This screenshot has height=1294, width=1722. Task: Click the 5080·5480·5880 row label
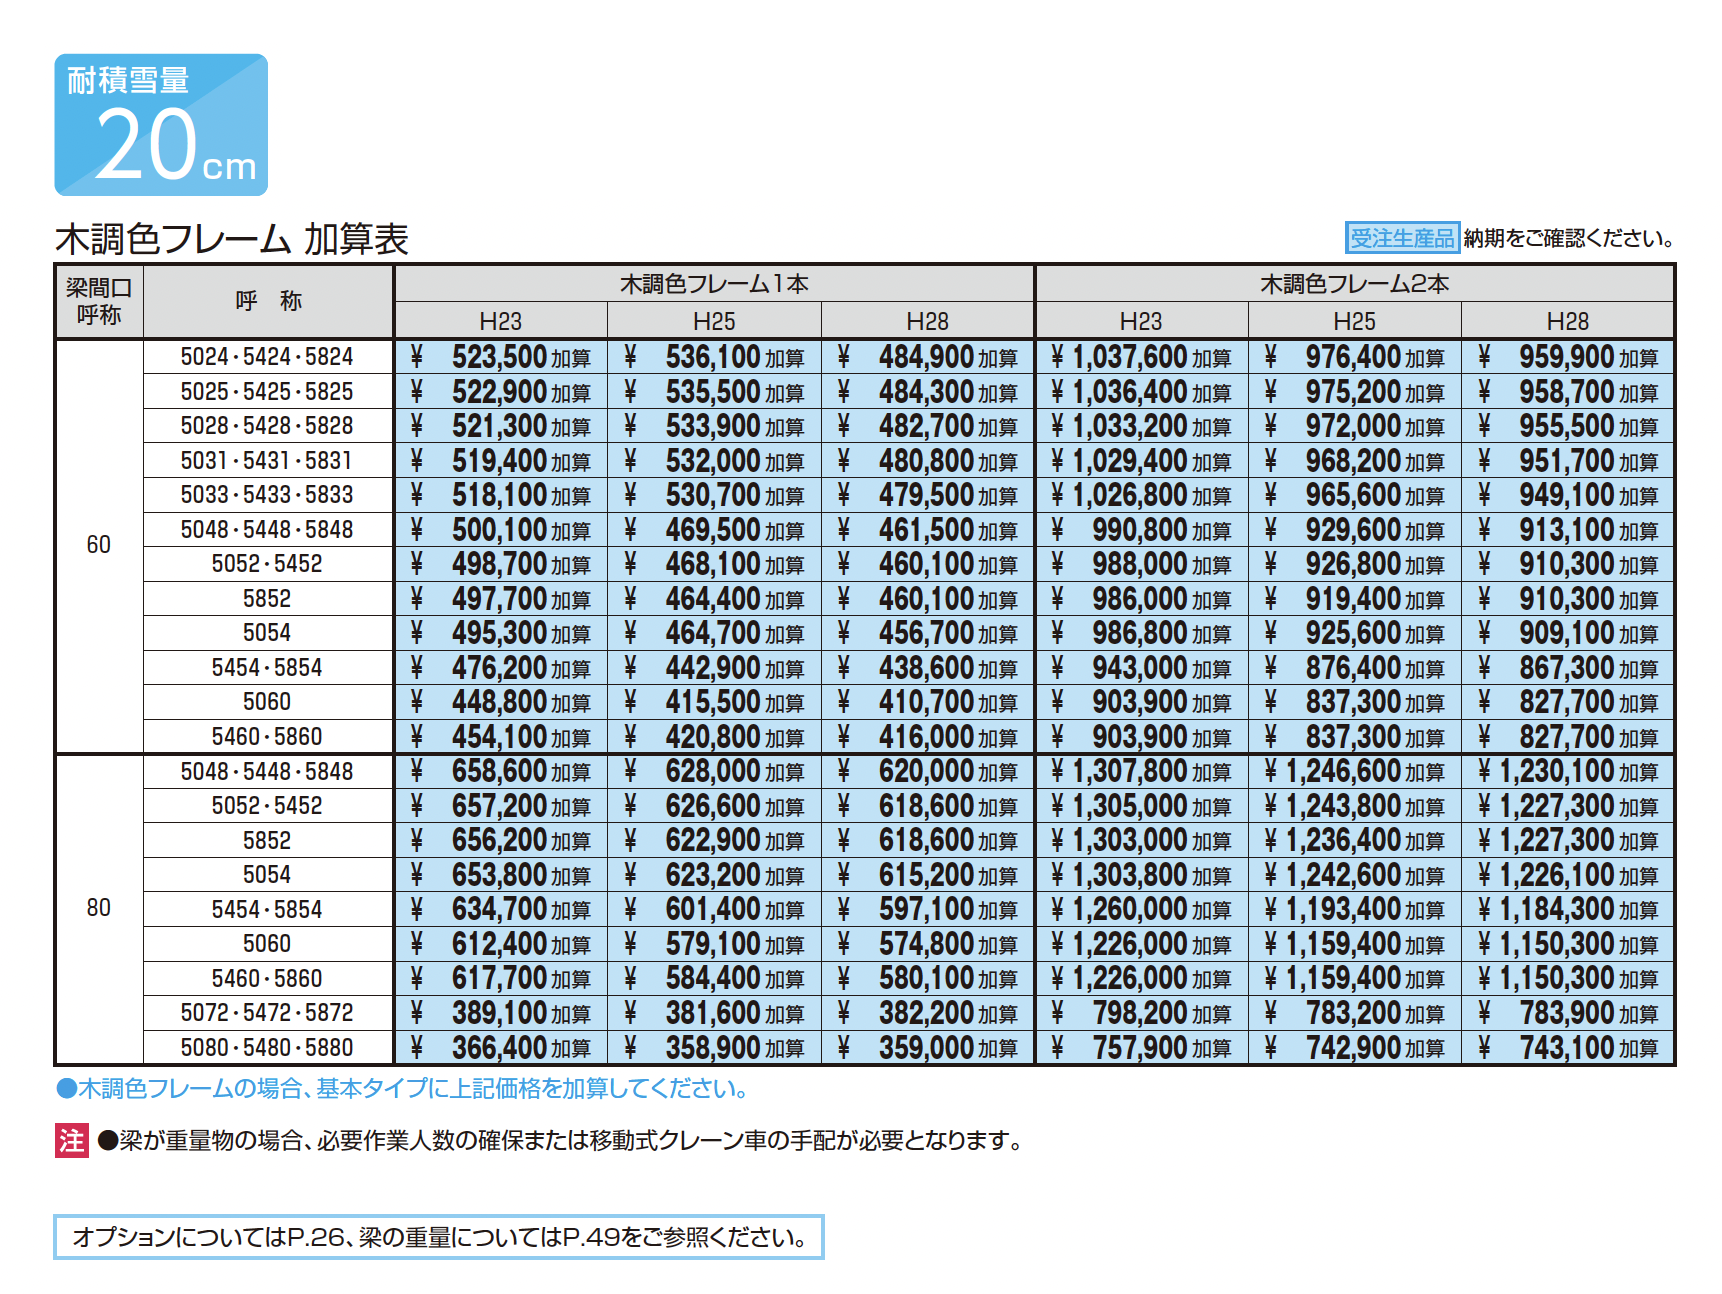[267, 1047]
